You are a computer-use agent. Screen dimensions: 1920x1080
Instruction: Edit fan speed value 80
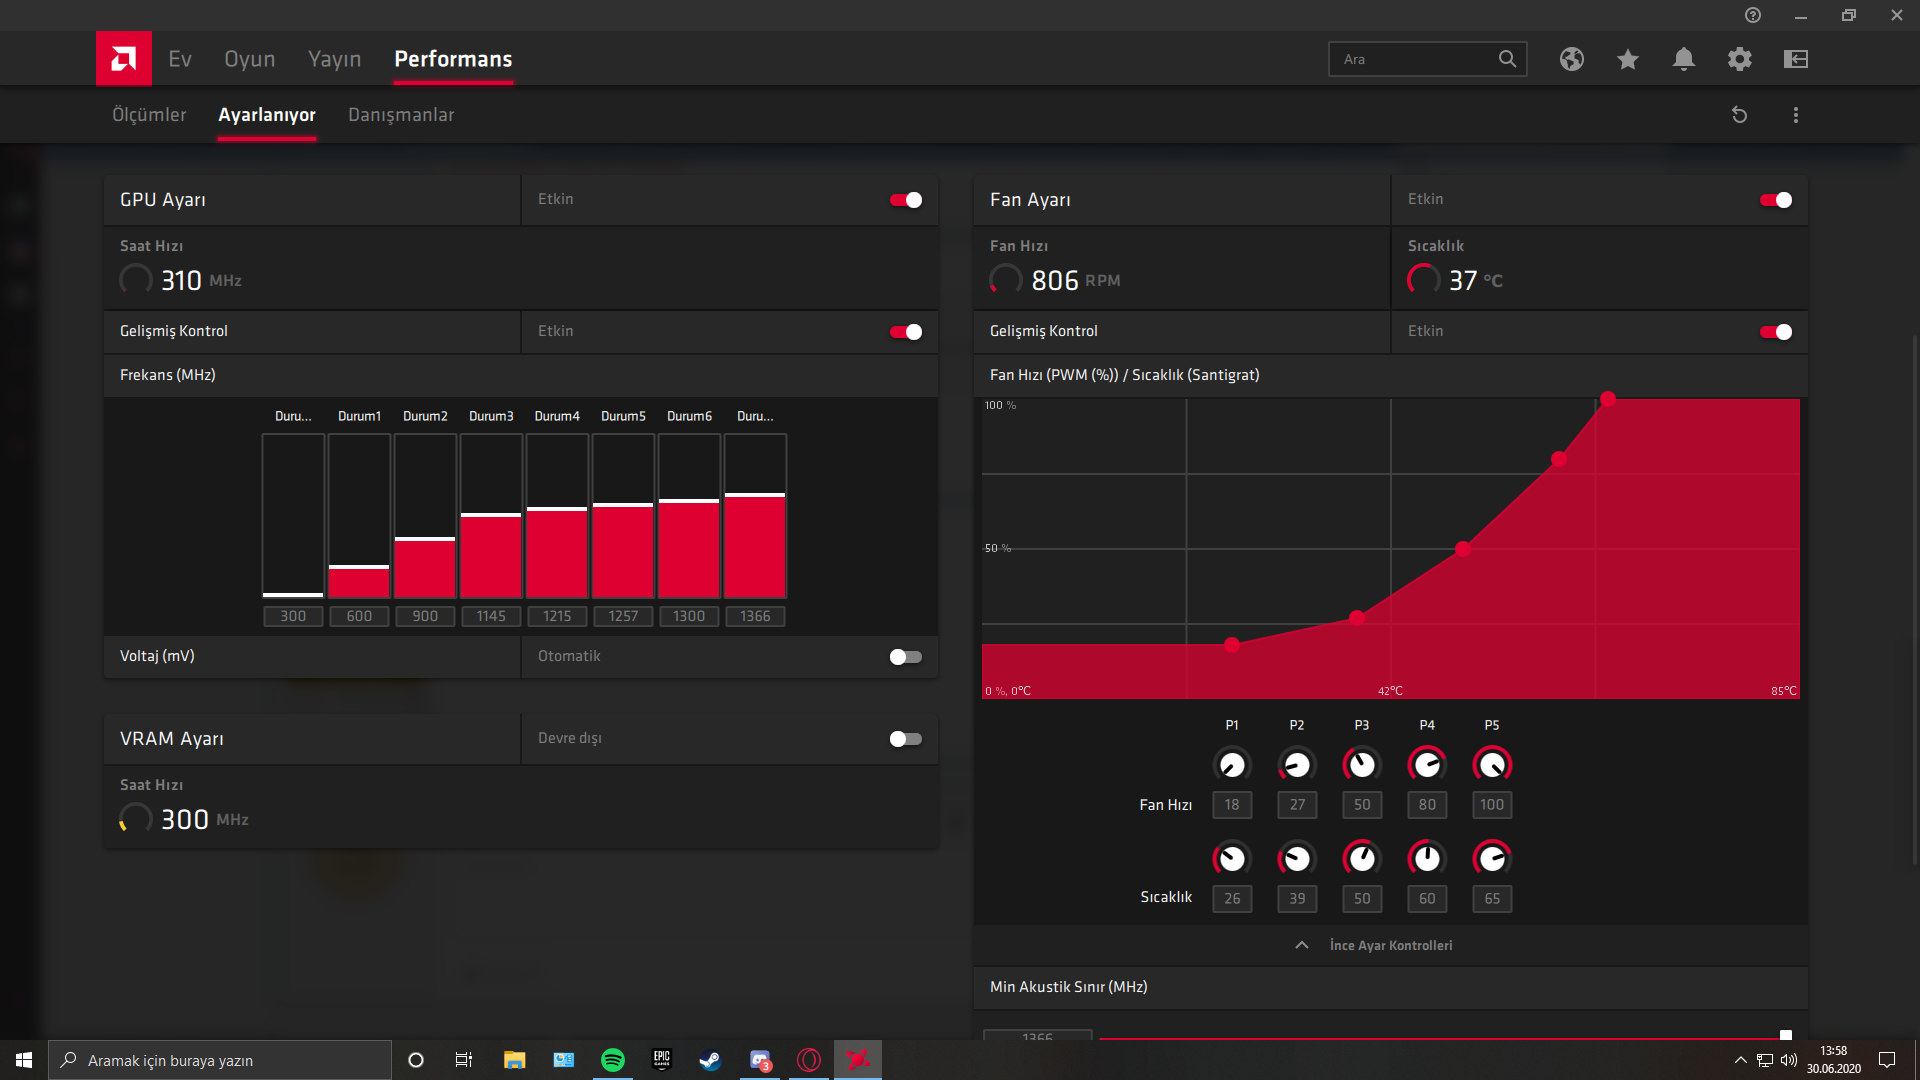coord(1427,804)
